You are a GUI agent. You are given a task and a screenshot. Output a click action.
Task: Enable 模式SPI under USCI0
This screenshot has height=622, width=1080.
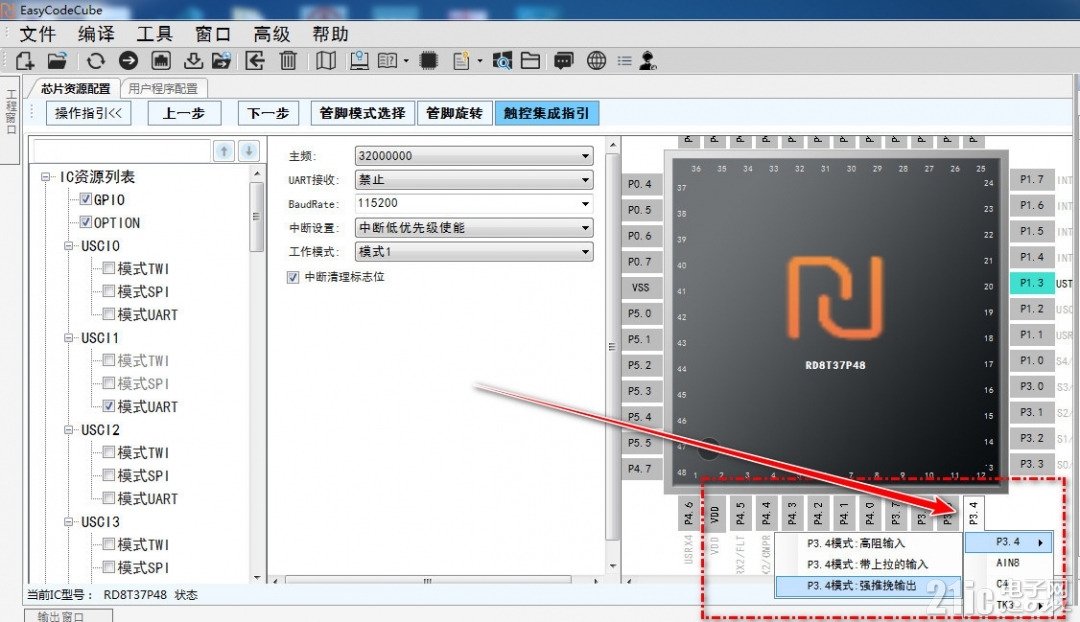point(109,291)
